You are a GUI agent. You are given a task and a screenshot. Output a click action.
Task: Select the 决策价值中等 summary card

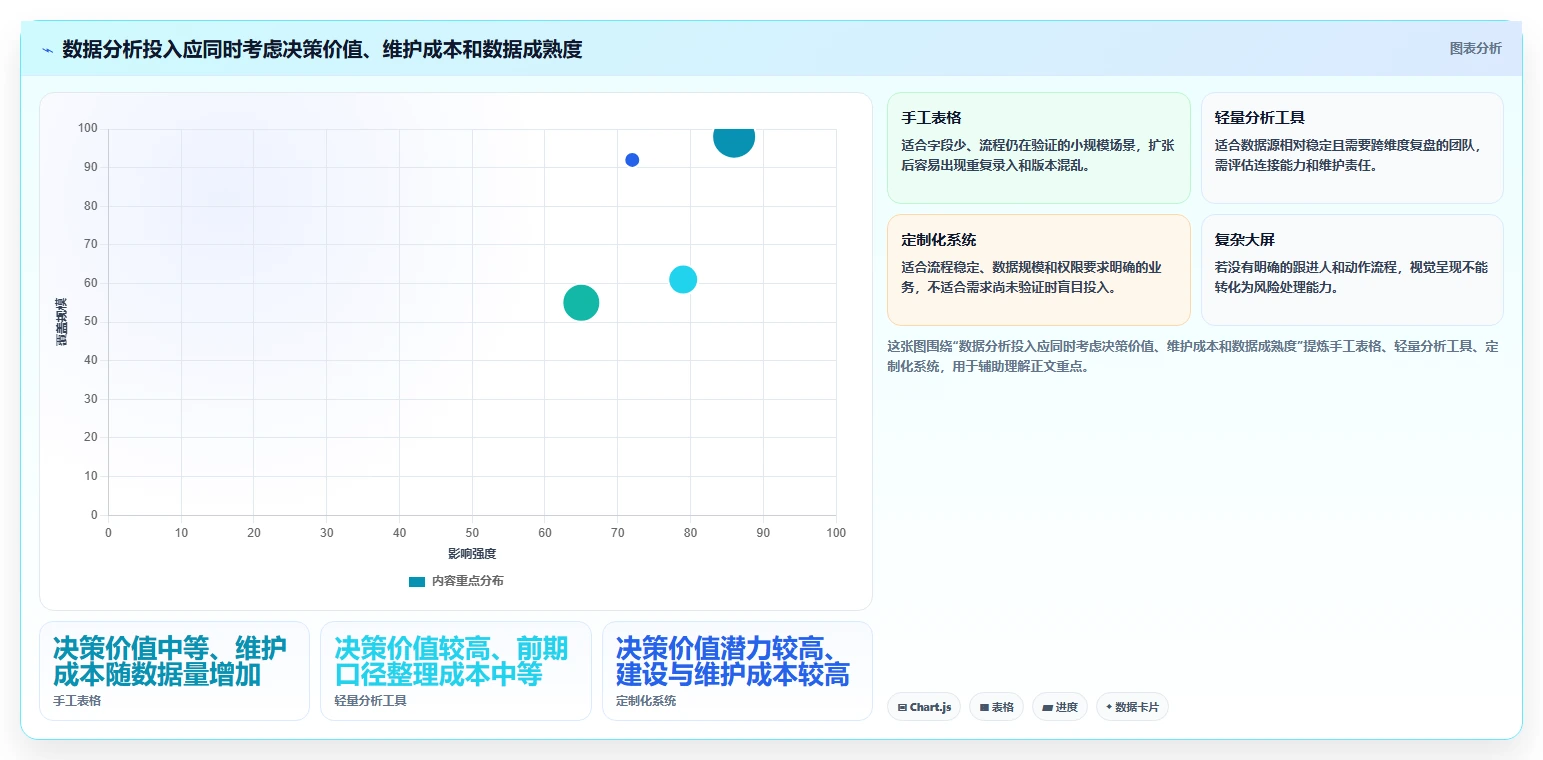pyautogui.click(x=174, y=671)
